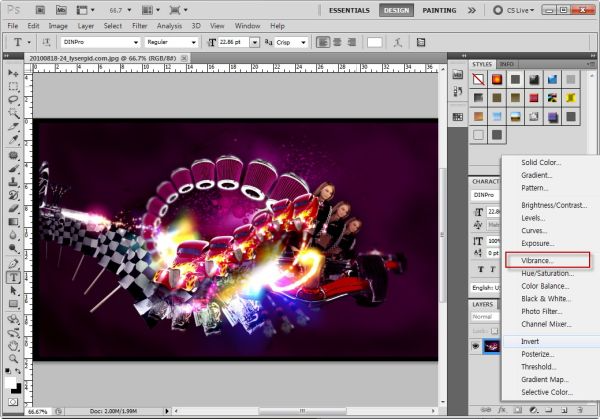Viewport: 600px width, 419px height.
Task: Click the foreground color swatch
Action: tap(10, 382)
